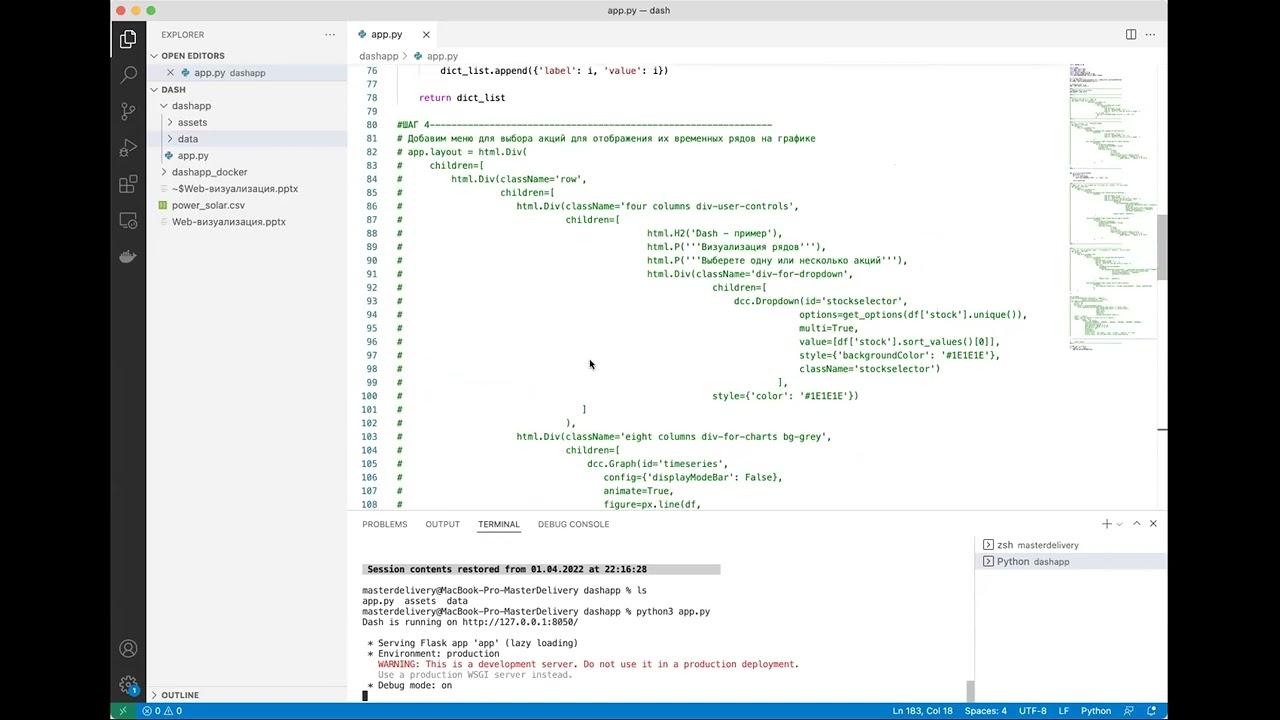Select the TERMINAL panel tab
Image resolution: width=1280 pixels, height=720 pixels.
click(x=499, y=524)
